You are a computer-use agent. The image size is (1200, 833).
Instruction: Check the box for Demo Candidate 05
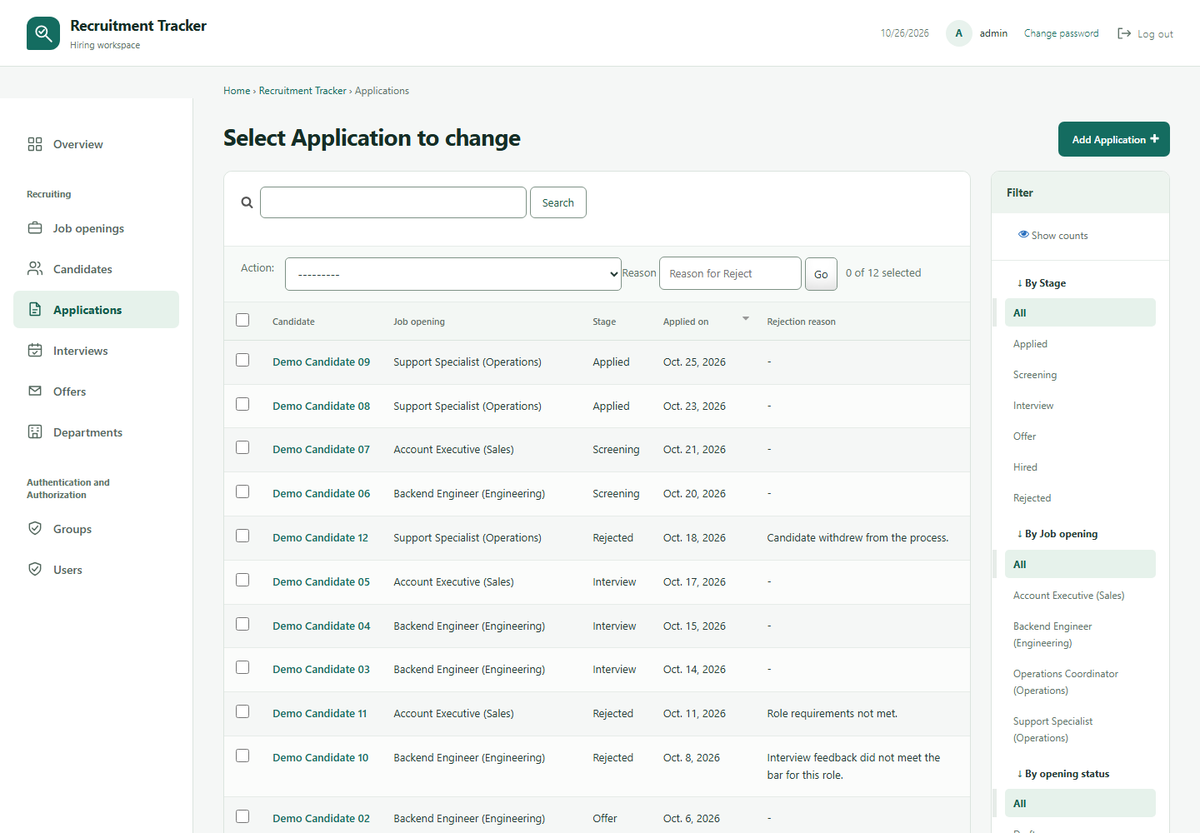[242, 580]
